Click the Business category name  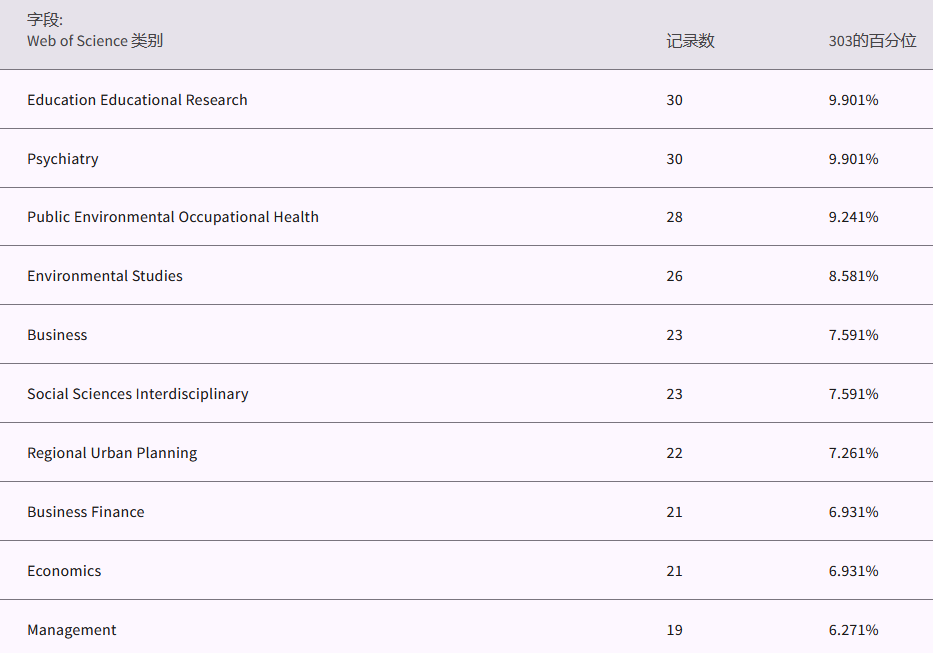(57, 335)
